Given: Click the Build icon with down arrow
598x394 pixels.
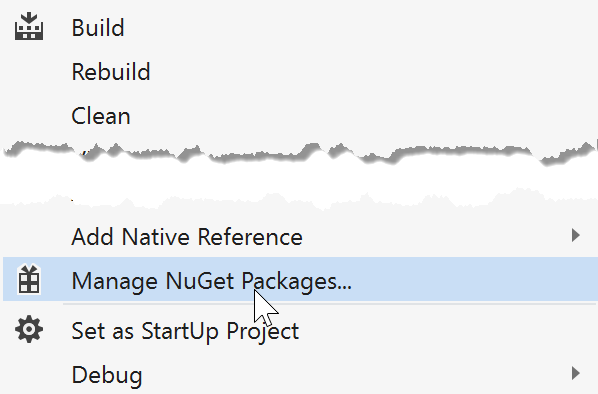Looking at the screenshot, I should [x=29, y=26].
